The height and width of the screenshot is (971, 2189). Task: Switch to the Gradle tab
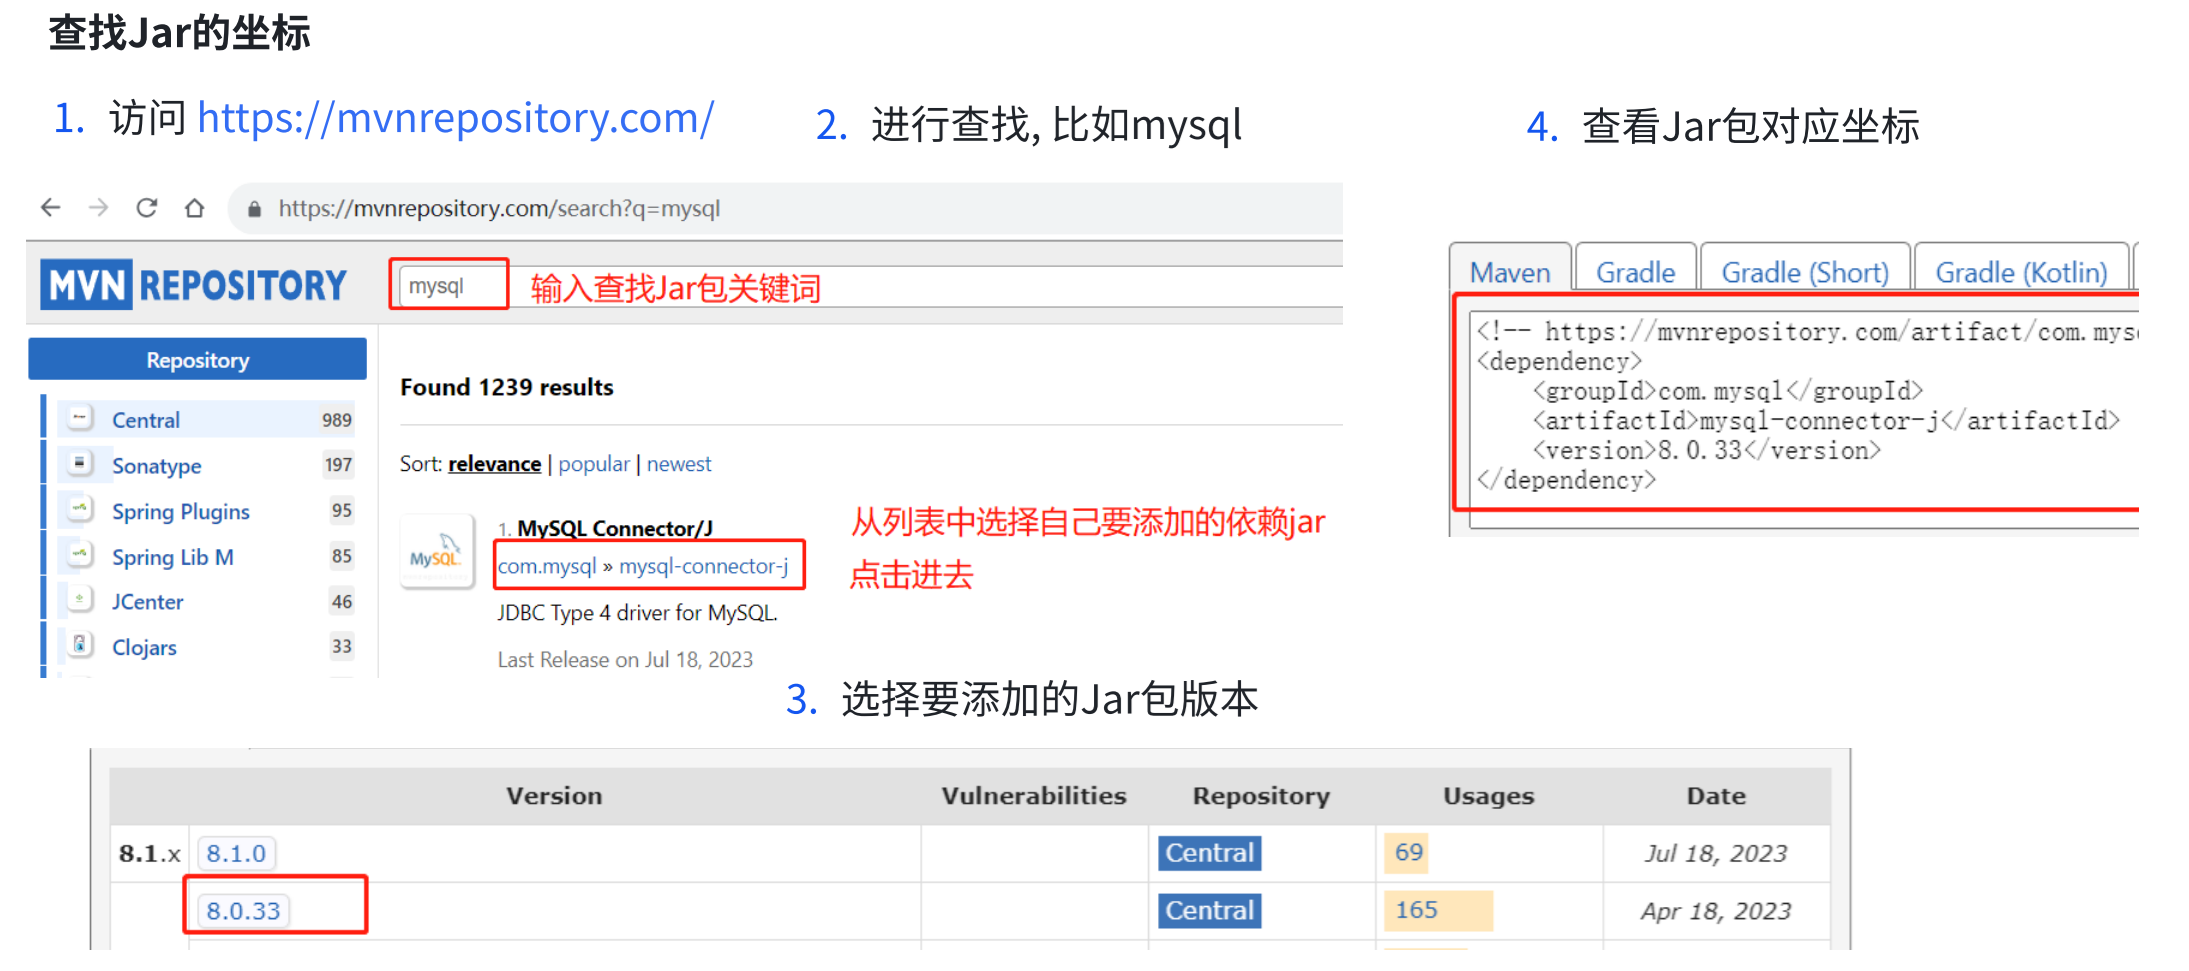click(1636, 272)
